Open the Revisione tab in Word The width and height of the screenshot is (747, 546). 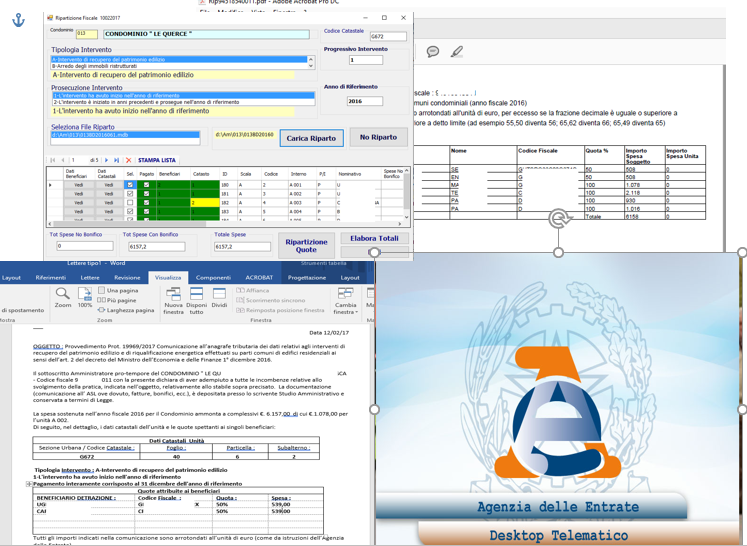pyautogui.click(x=127, y=277)
